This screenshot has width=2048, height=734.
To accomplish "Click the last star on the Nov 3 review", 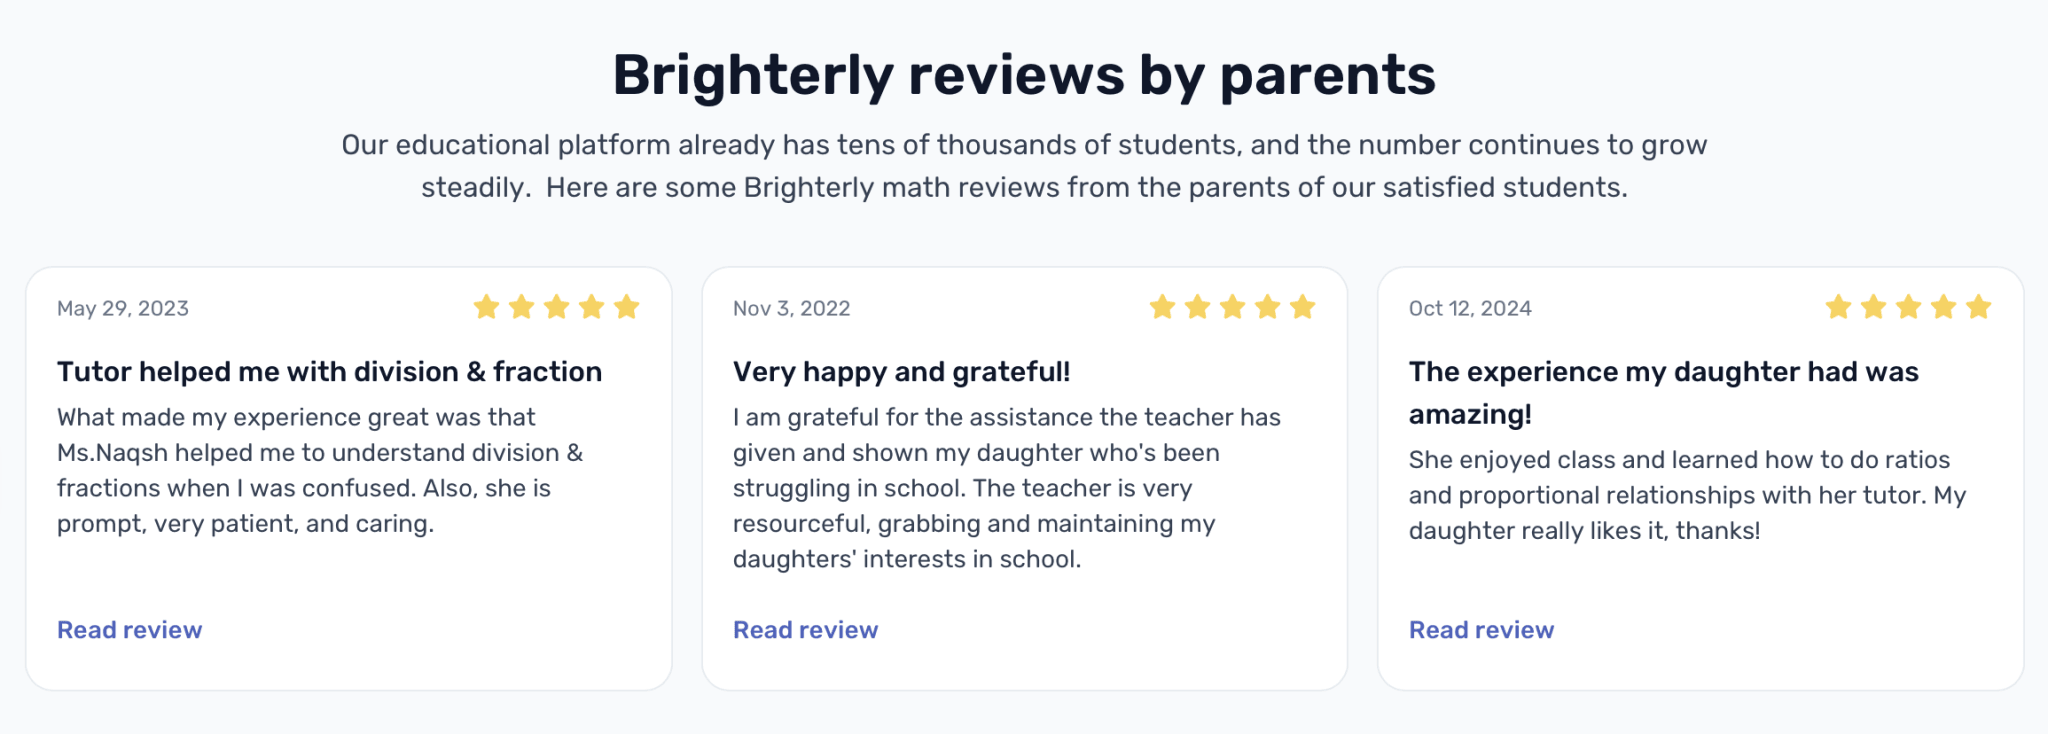I will 1302,307.
